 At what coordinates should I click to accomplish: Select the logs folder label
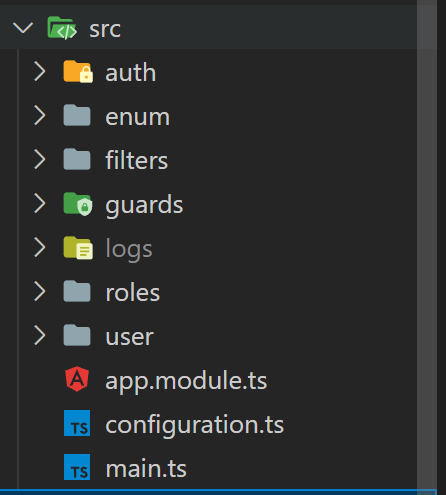129,250
